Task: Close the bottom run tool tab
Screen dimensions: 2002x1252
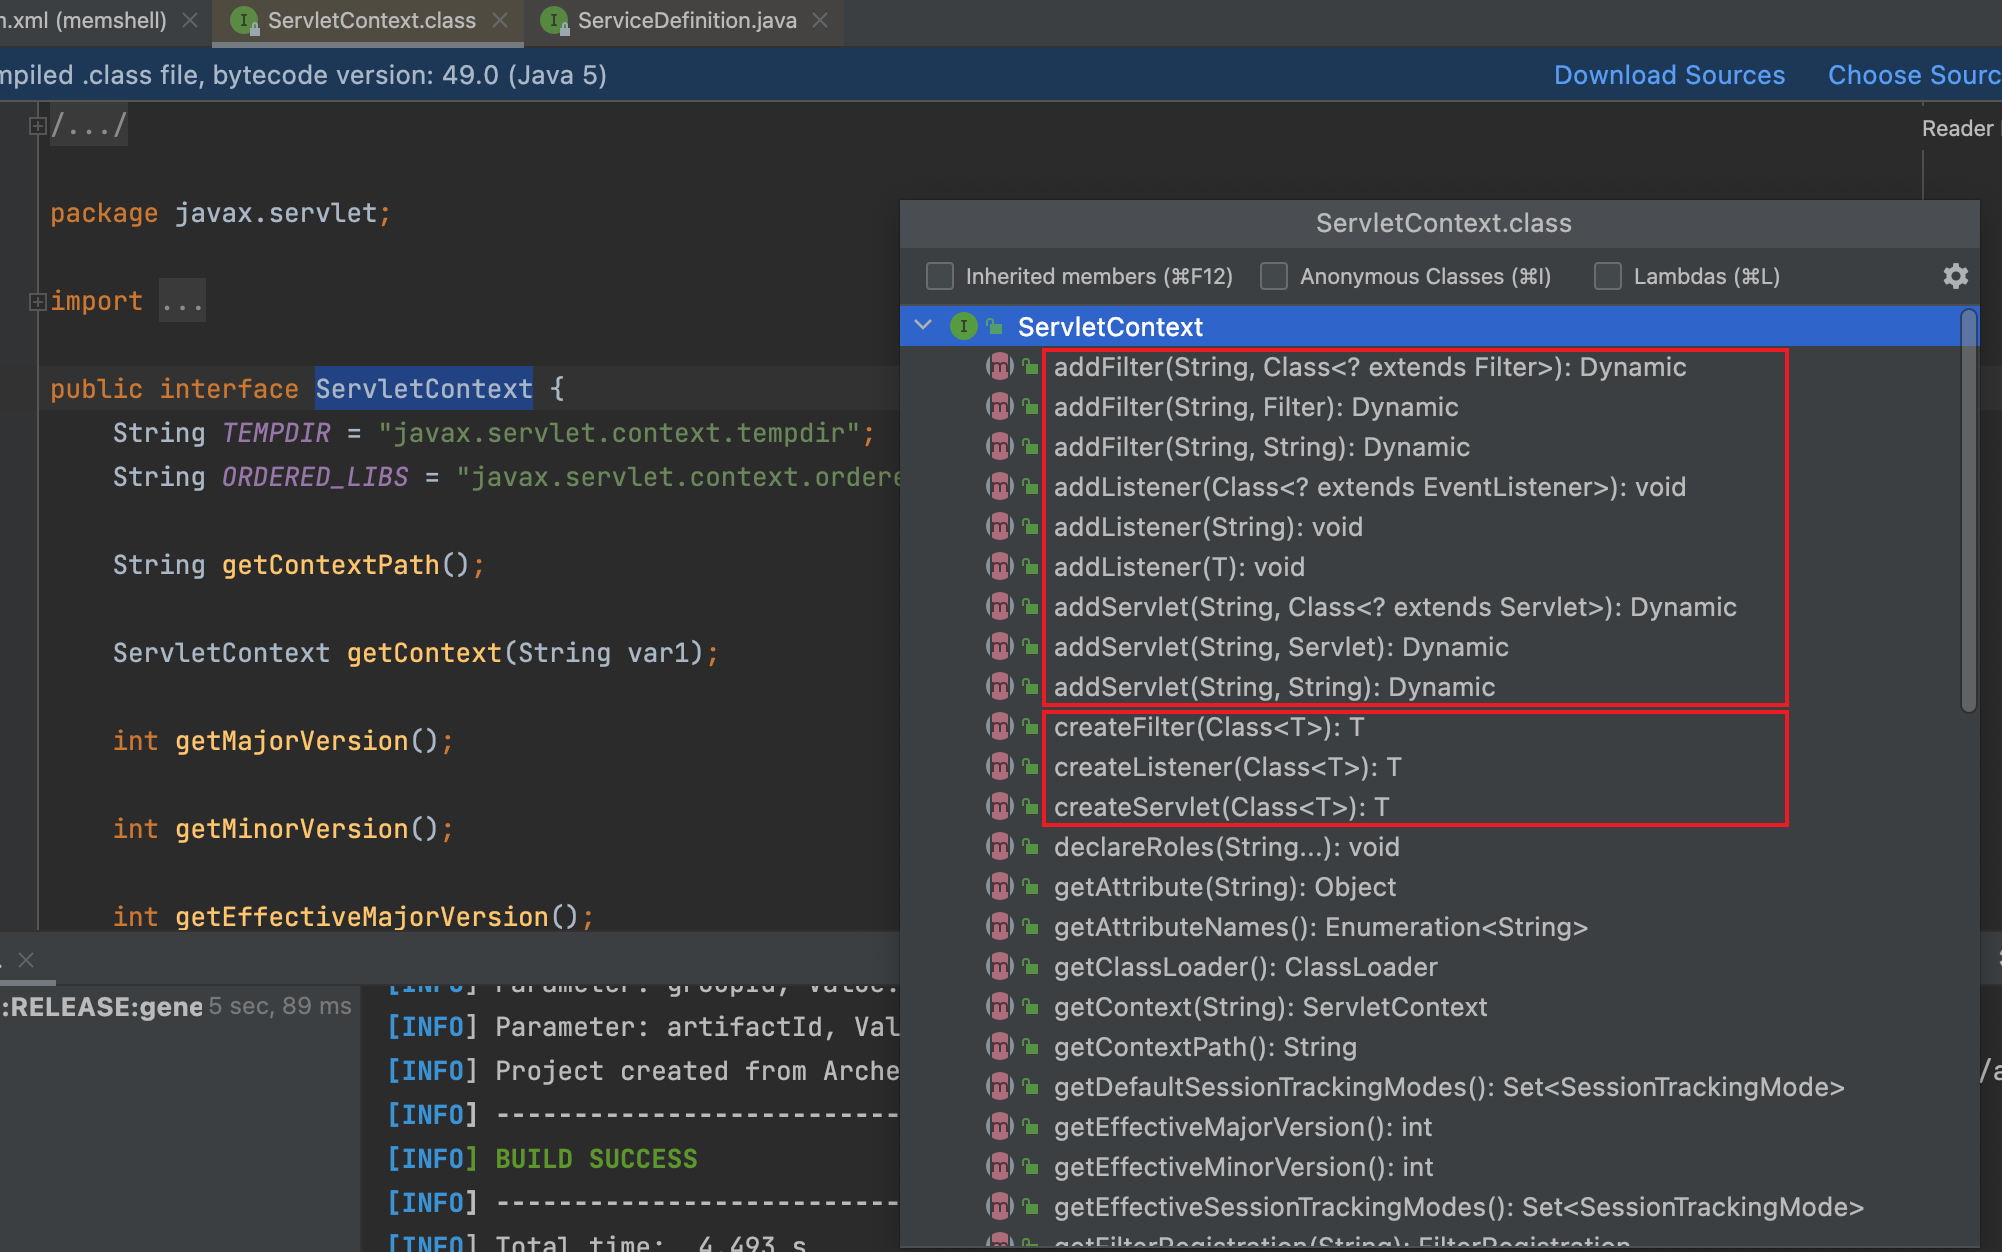Action: [x=27, y=960]
